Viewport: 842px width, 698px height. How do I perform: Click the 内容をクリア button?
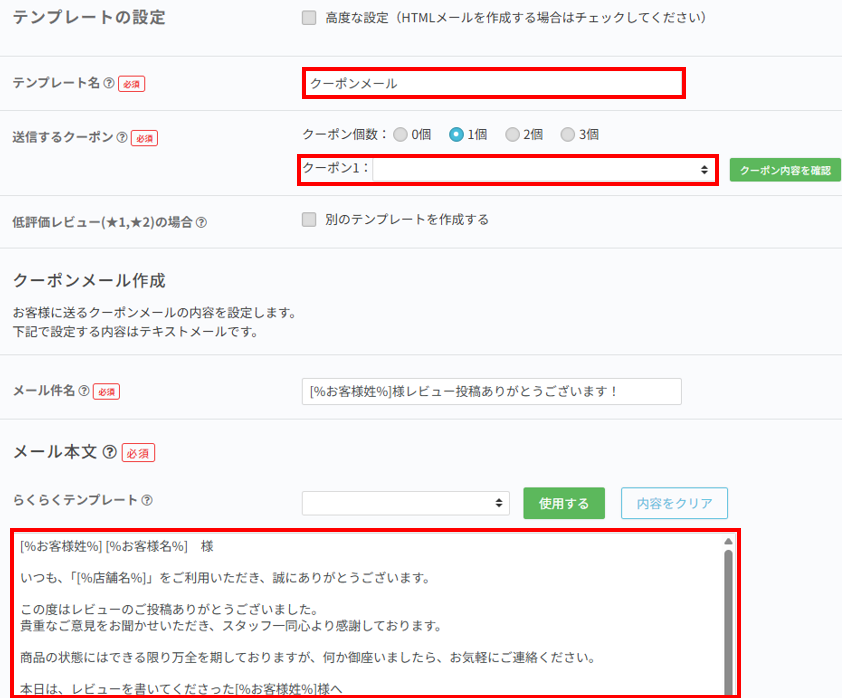click(x=673, y=503)
